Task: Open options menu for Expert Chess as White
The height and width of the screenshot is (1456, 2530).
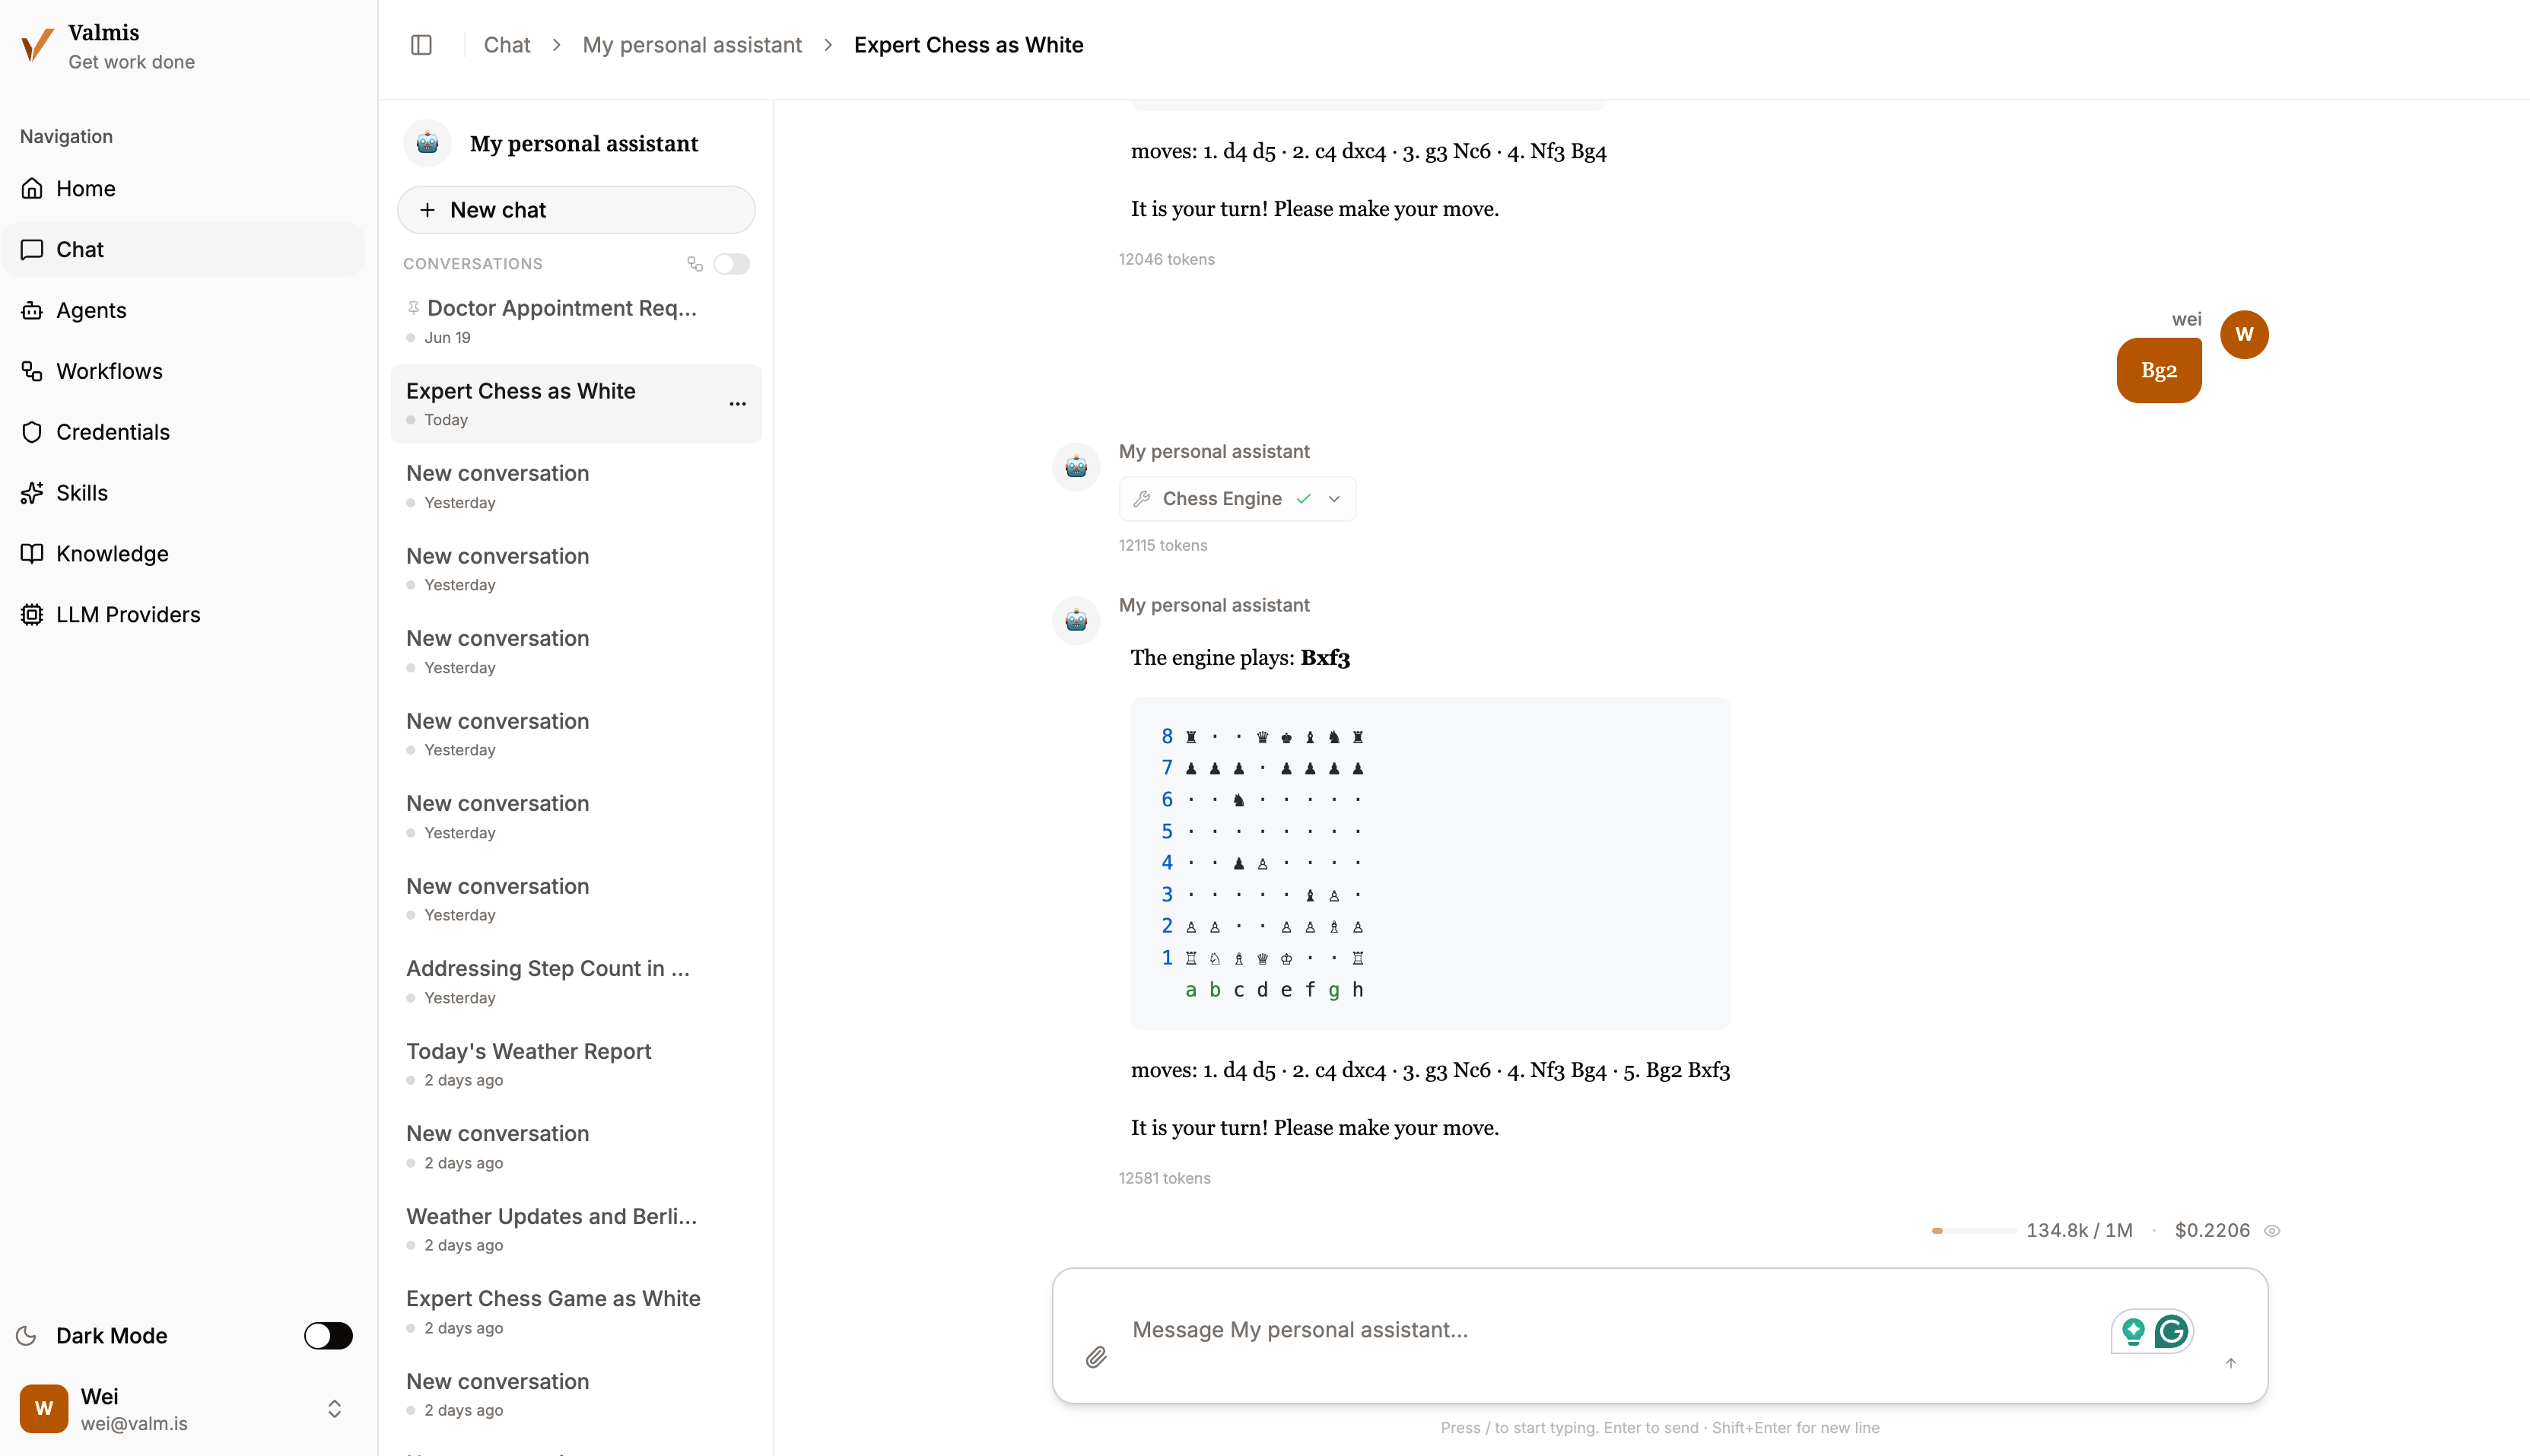Action: click(x=737, y=404)
